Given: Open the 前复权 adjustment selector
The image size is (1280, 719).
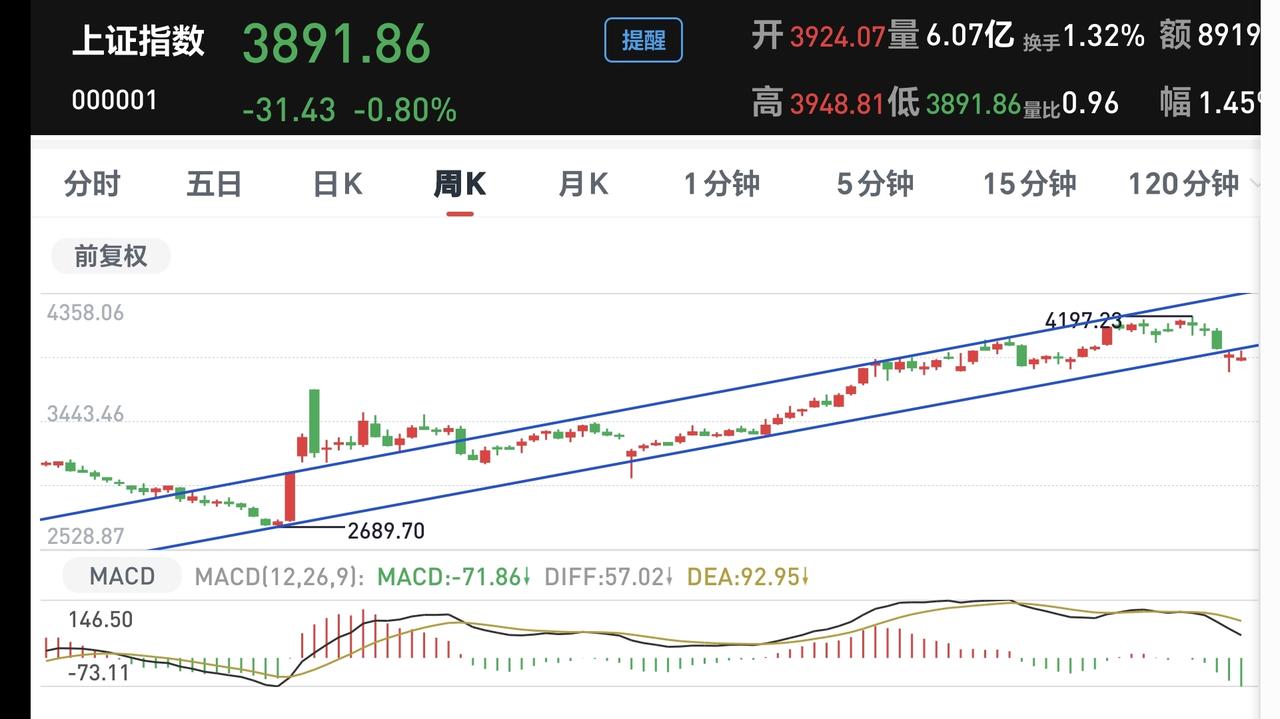Looking at the screenshot, I should 111,256.
